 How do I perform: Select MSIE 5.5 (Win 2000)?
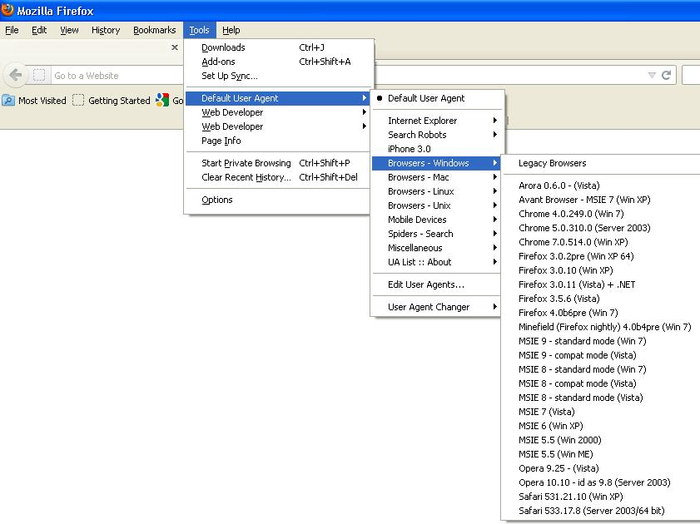(601, 440)
